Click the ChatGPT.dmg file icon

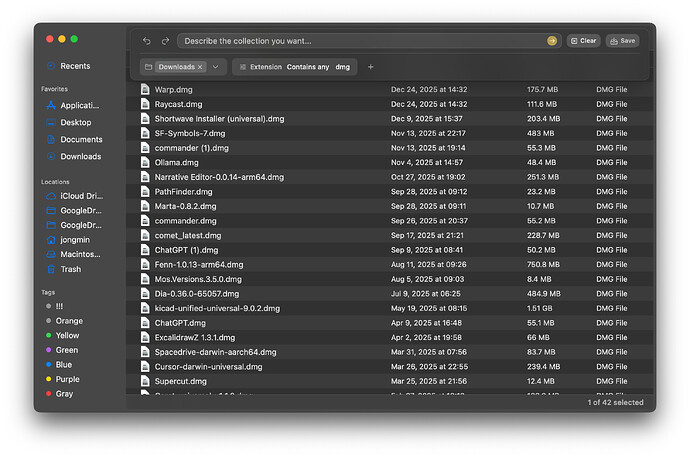[145, 323]
